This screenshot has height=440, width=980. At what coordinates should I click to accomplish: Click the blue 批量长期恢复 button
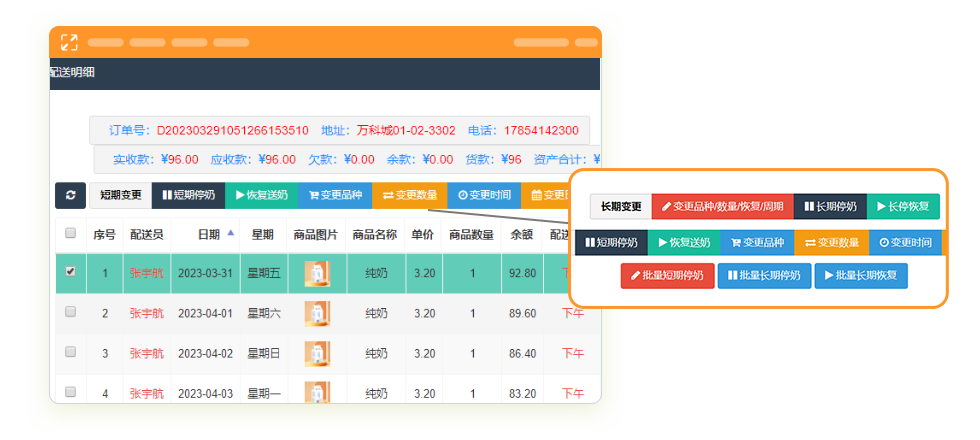(861, 275)
